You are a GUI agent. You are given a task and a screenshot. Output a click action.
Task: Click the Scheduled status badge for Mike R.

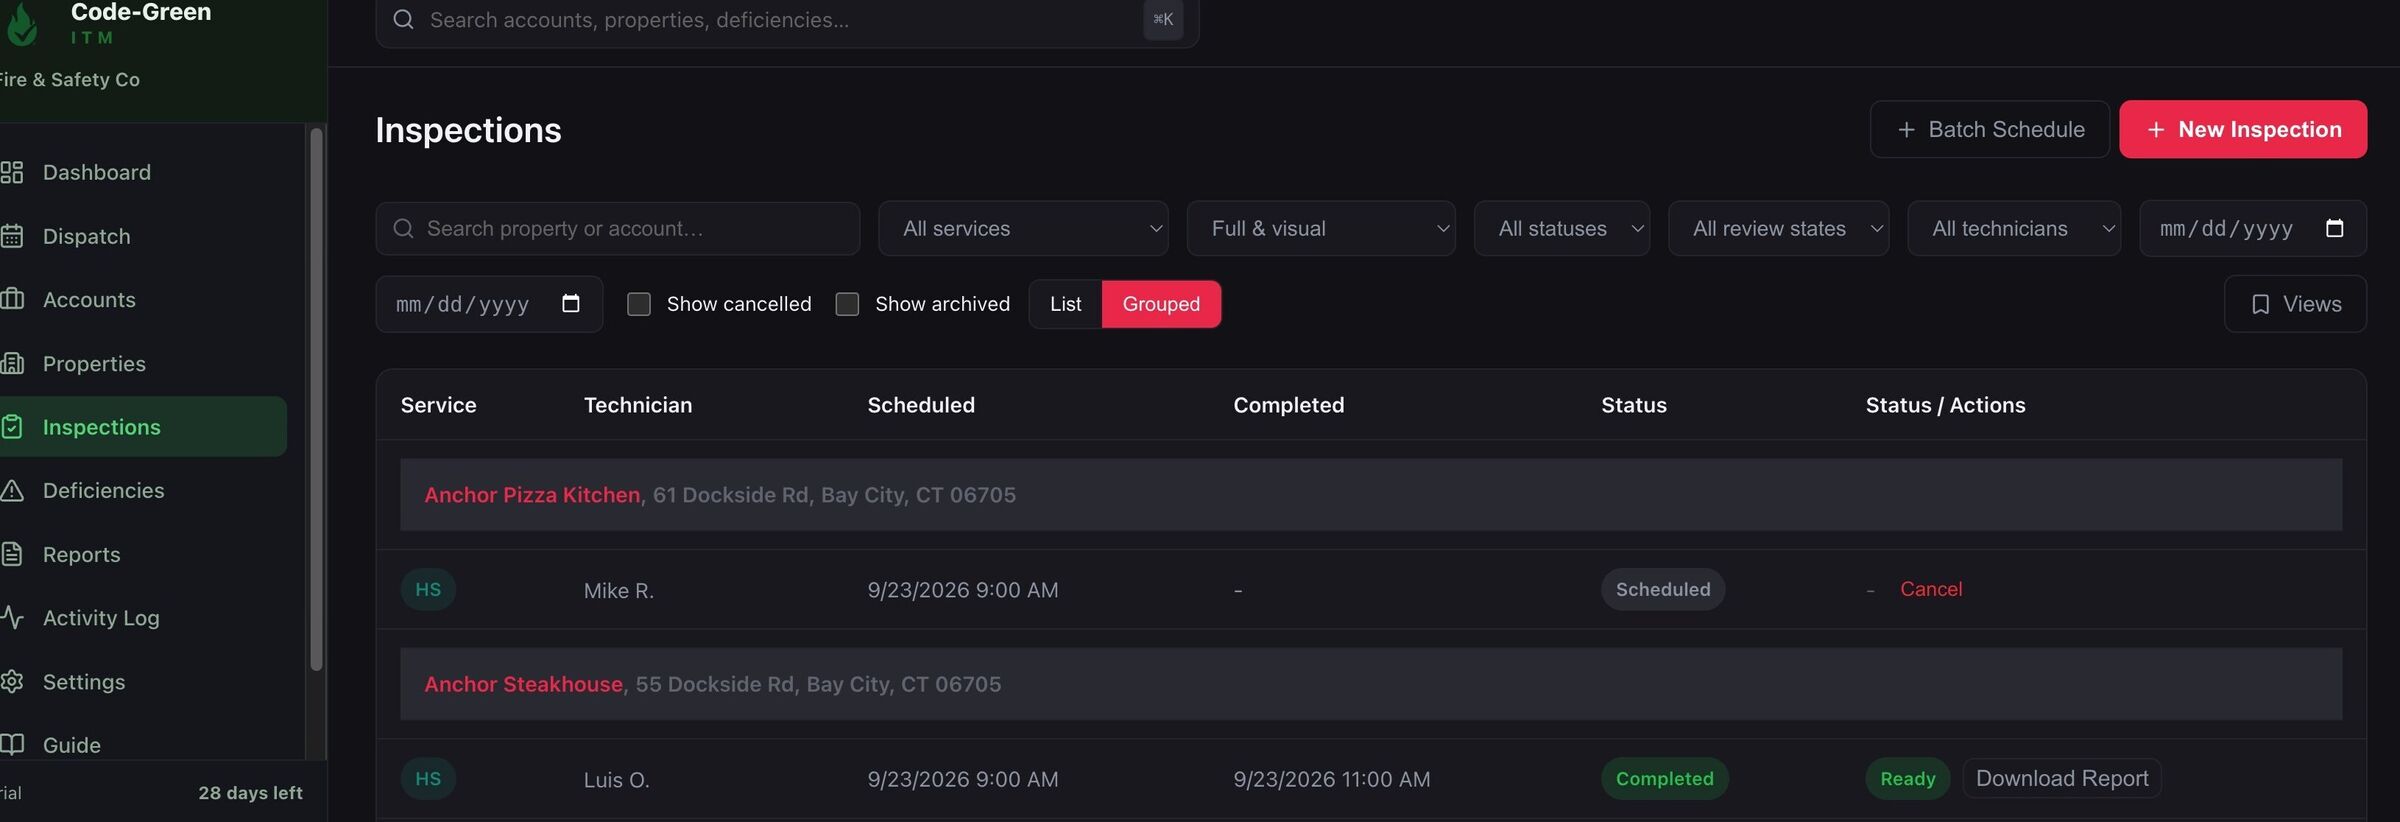pos(1663,589)
